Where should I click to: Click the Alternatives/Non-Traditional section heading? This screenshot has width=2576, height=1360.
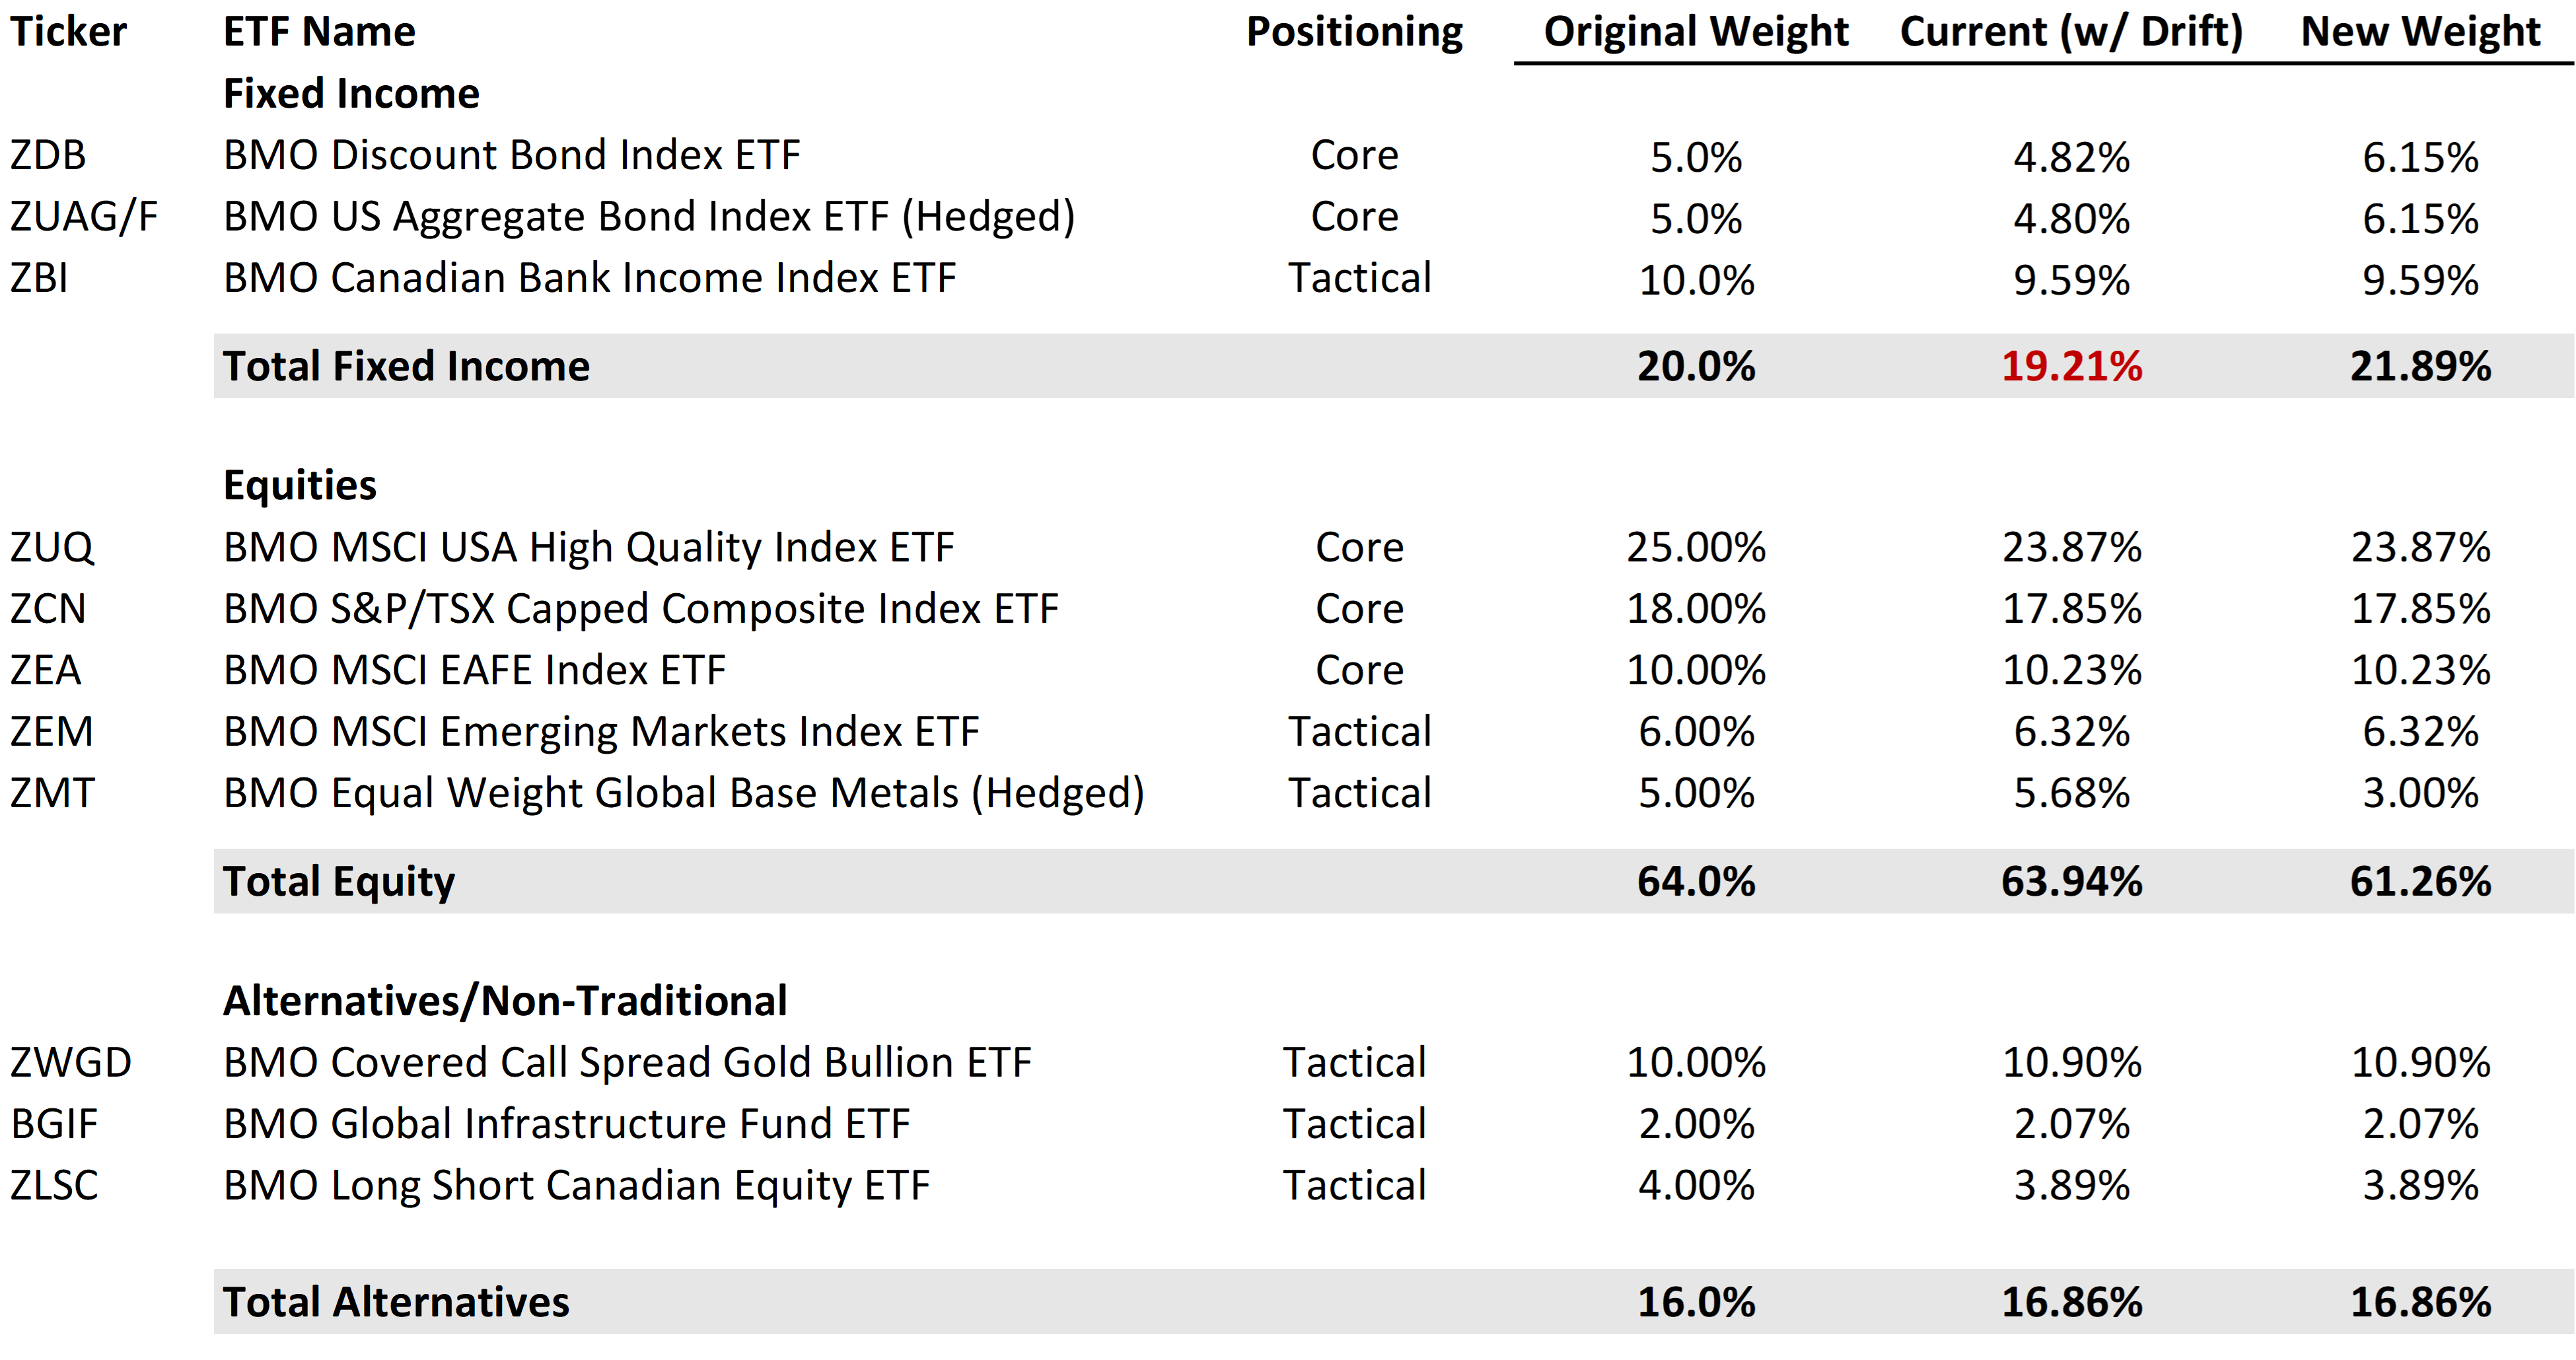pyautogui.click(x=505, y=1001)
